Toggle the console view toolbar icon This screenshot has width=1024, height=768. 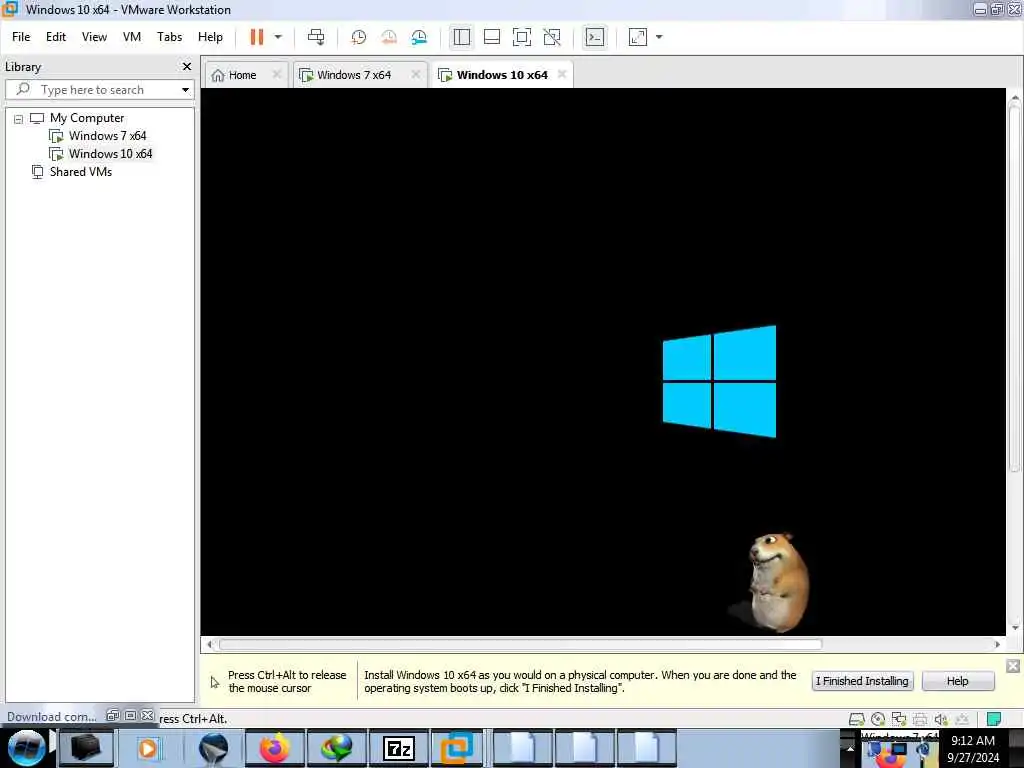coord(595,37)
